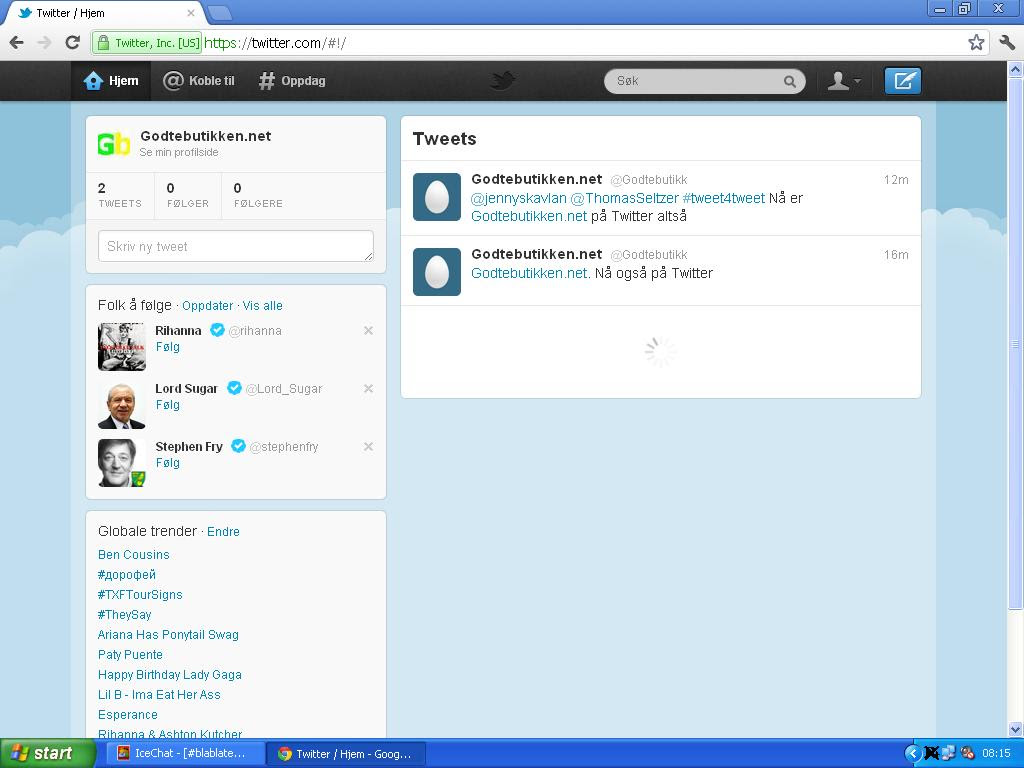The image size is (1024, 768).
Task: Click the taskbar clock showing 08:15
Action: pos(996,754)
